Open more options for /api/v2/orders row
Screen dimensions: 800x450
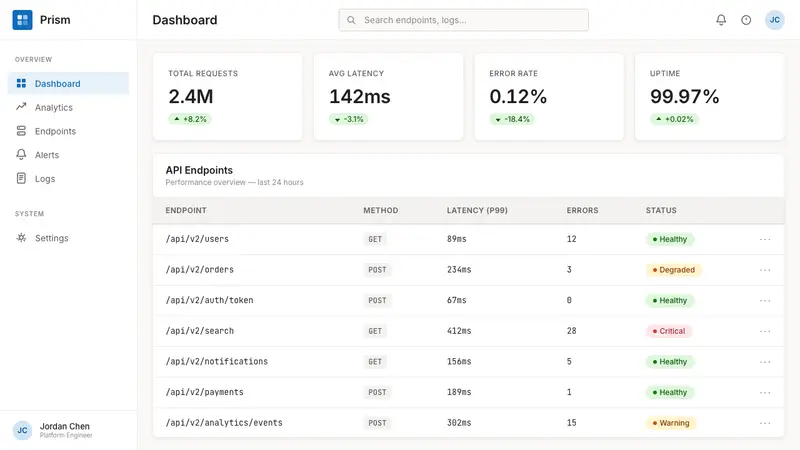click(765, 270)
